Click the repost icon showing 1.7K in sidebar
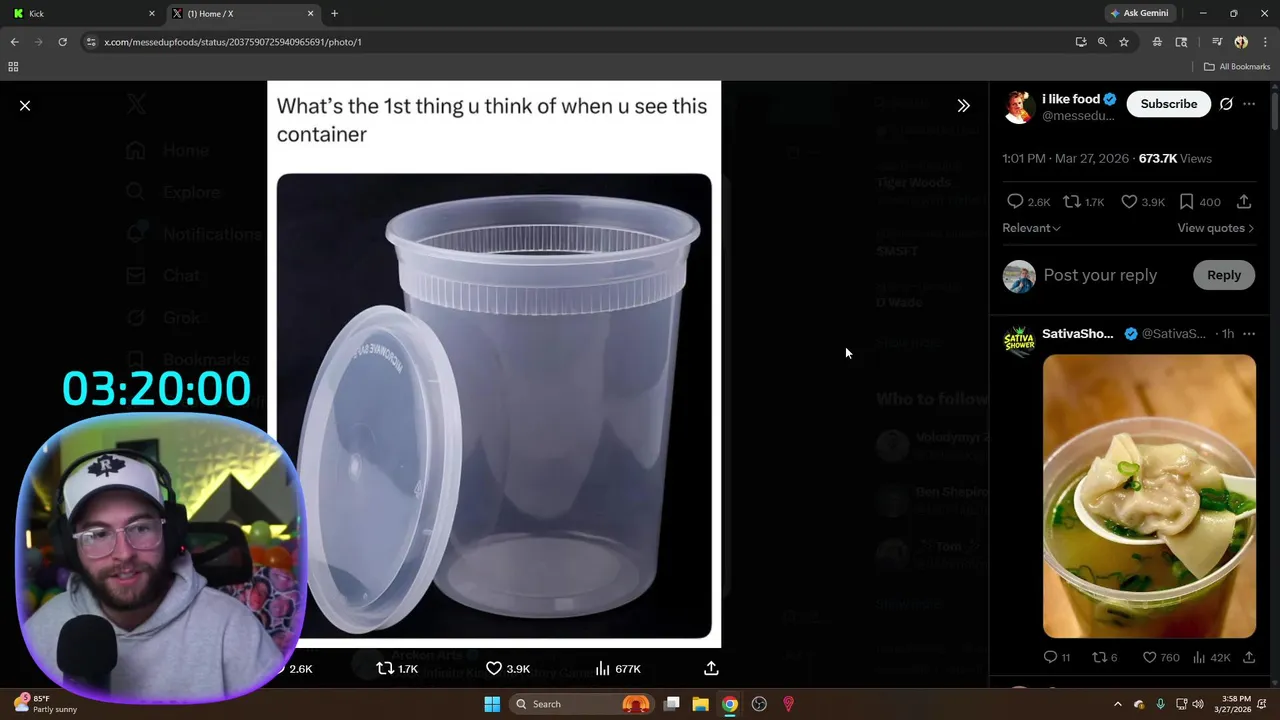The height and width of the screenshot is (720, 1280). (1071, 202)
